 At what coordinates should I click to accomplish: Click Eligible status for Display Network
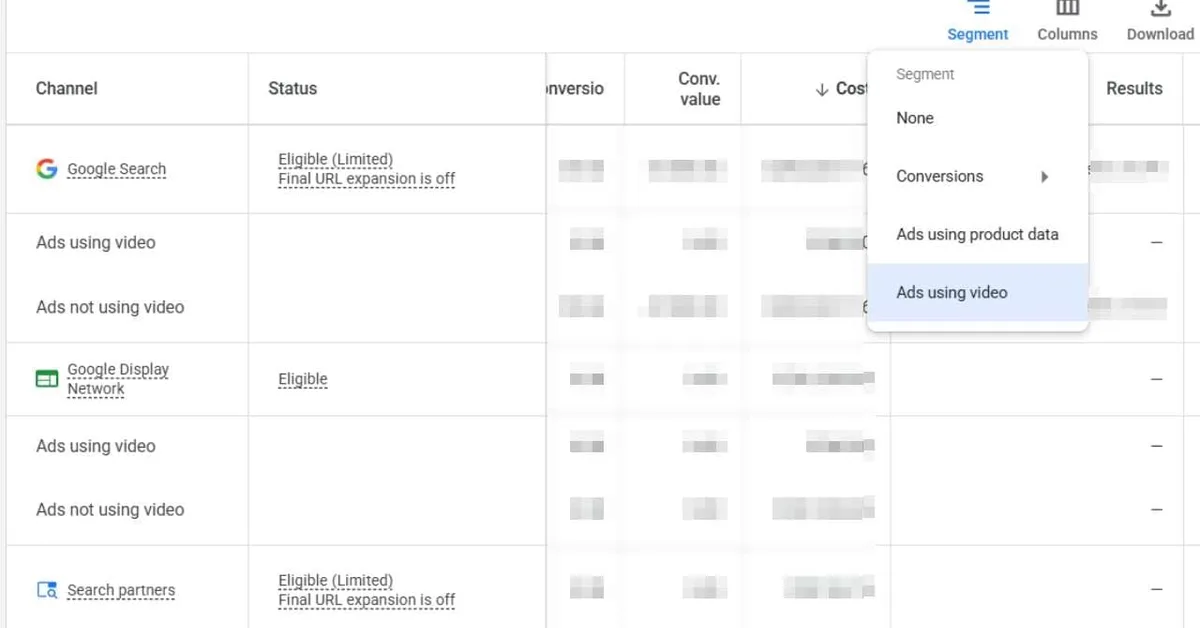coord(303,379)
